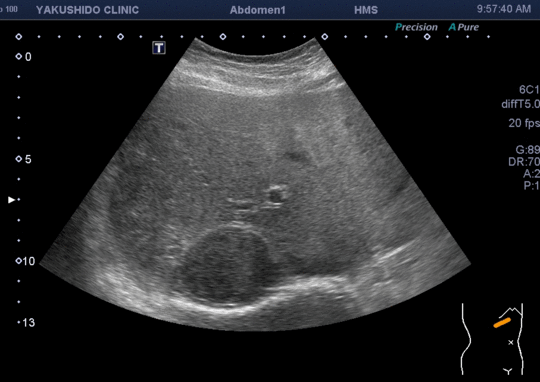This screenshot has height=382, width=540.
Task: Toggle the ApliPure indicator
Action: (x=464, y=27)
